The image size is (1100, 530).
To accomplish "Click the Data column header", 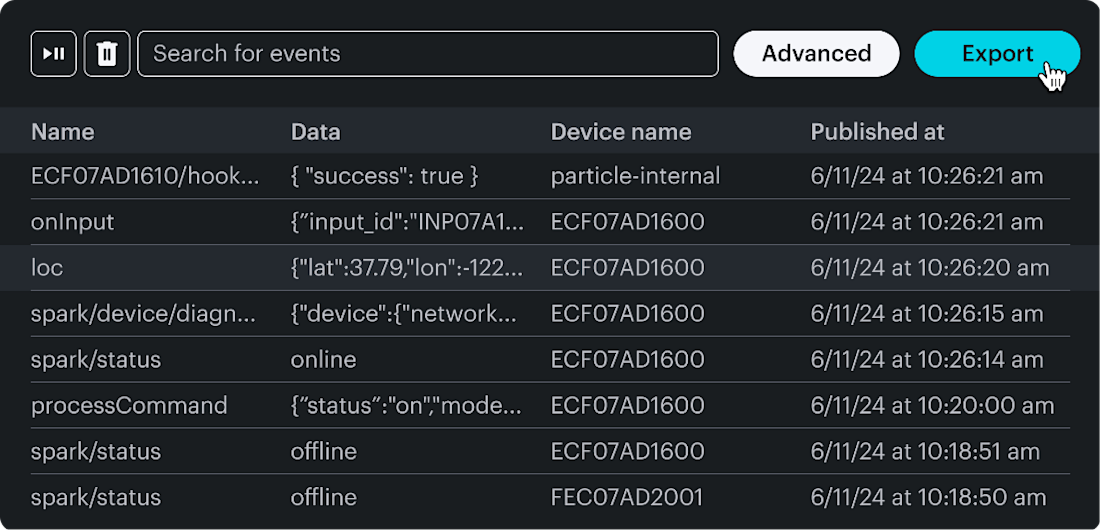I will tap(315, 132).
